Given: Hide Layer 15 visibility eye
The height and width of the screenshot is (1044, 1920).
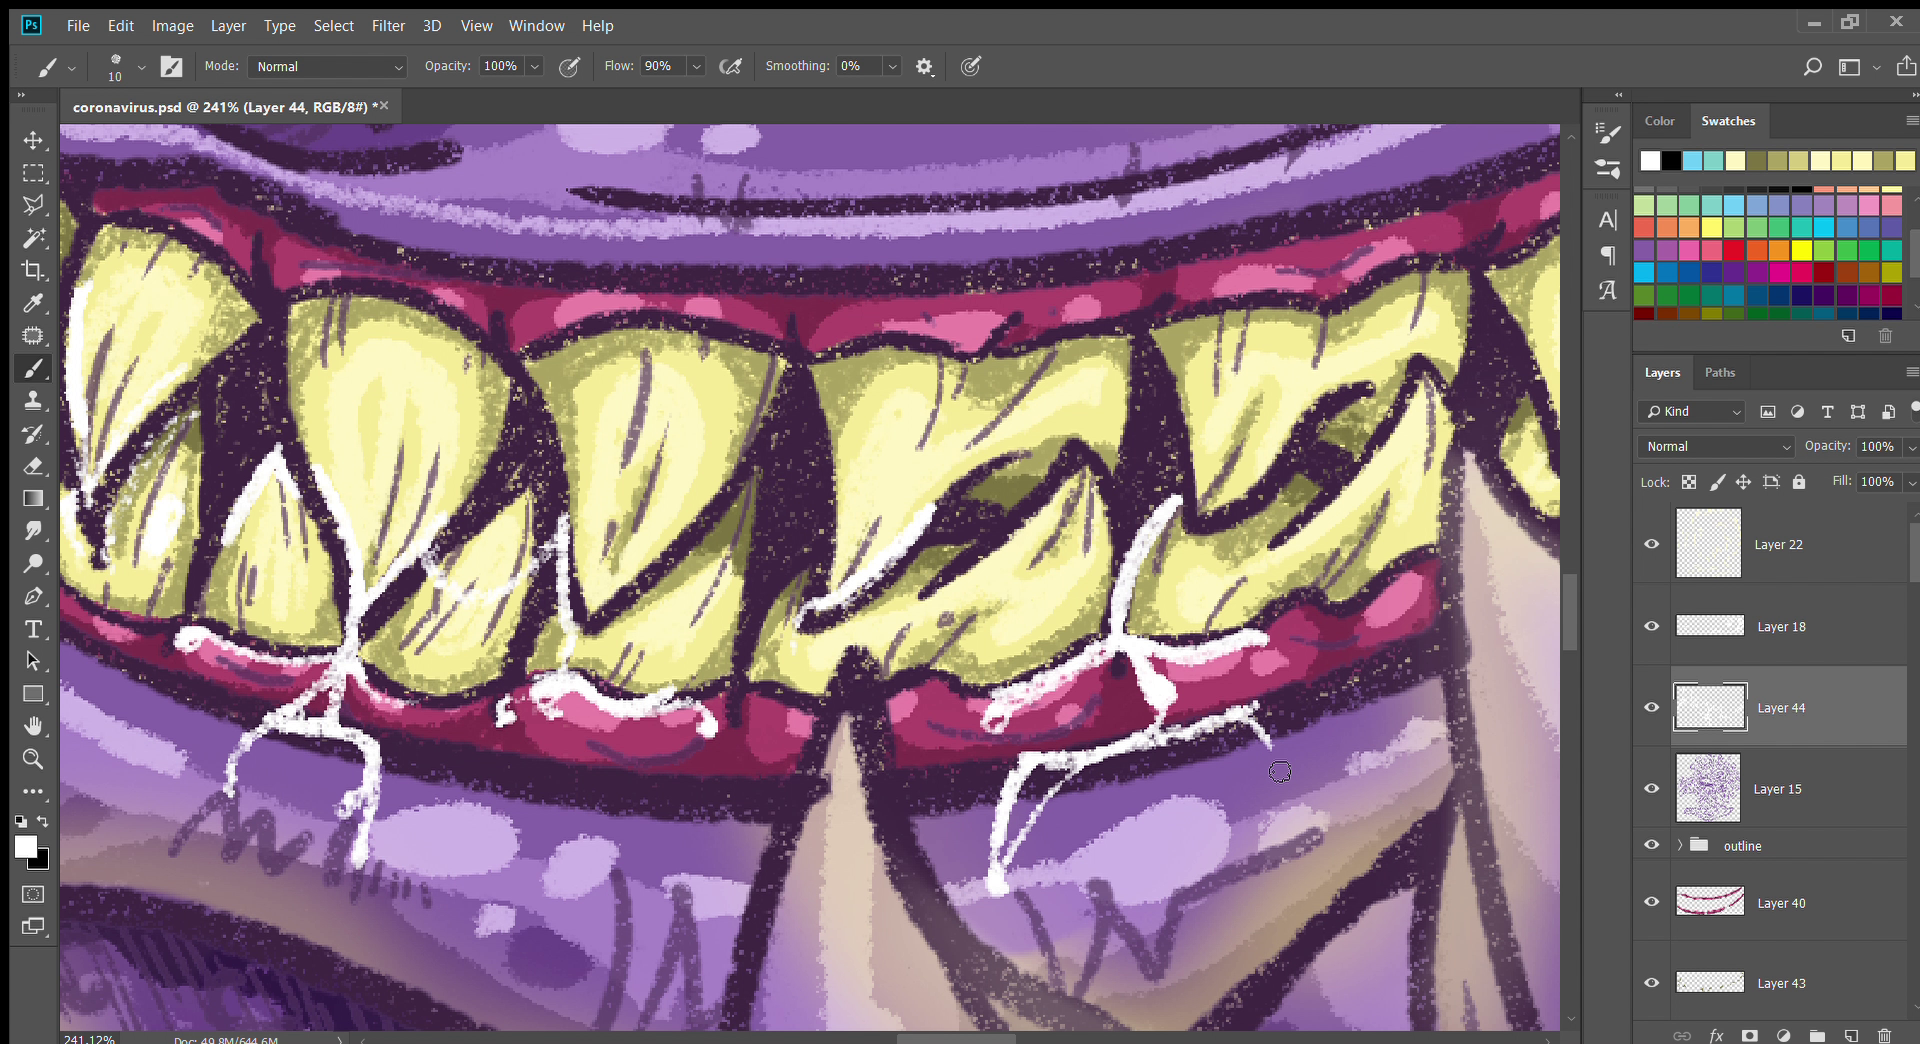Looking at the screenshot, I should coord(1652,788).
